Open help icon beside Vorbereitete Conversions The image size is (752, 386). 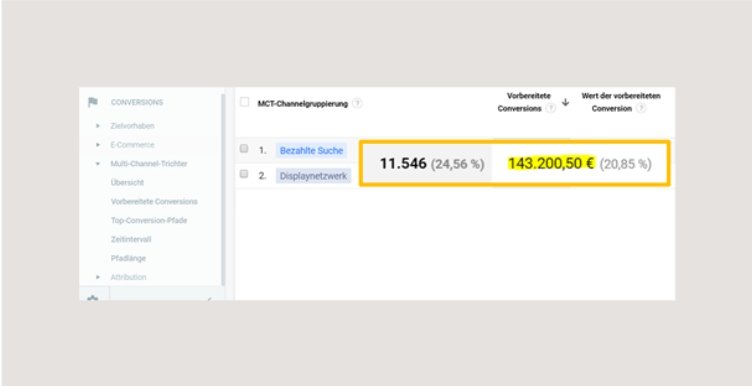551,108
